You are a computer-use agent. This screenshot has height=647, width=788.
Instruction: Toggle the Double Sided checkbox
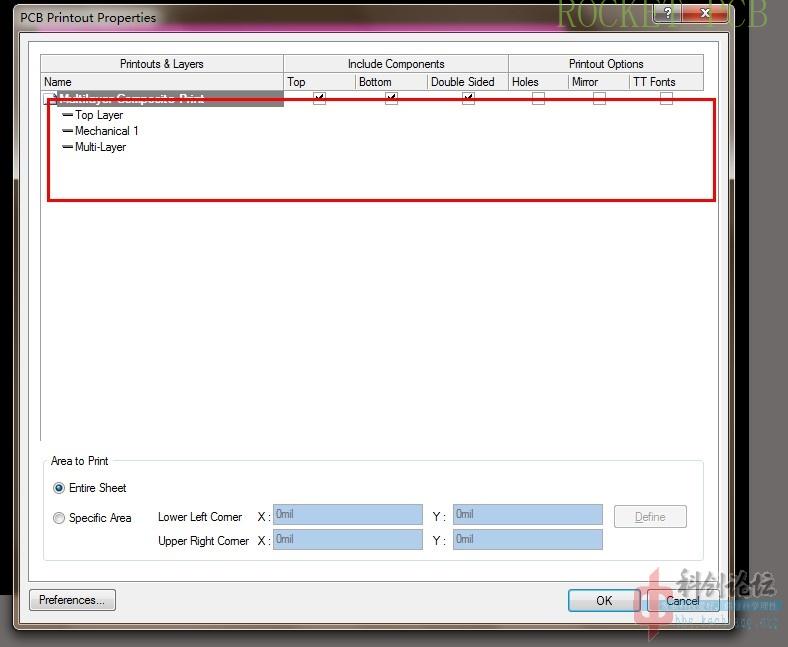(468, 98)
